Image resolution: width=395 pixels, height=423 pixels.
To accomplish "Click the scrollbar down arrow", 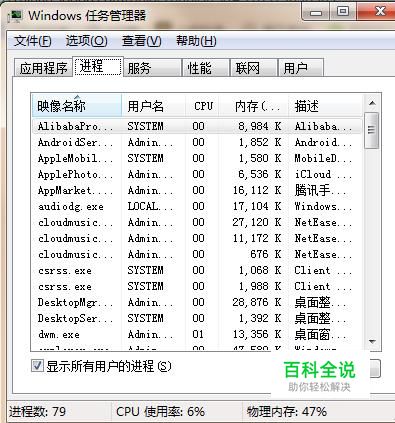I will pyautogui.click(x=372, y=341).
